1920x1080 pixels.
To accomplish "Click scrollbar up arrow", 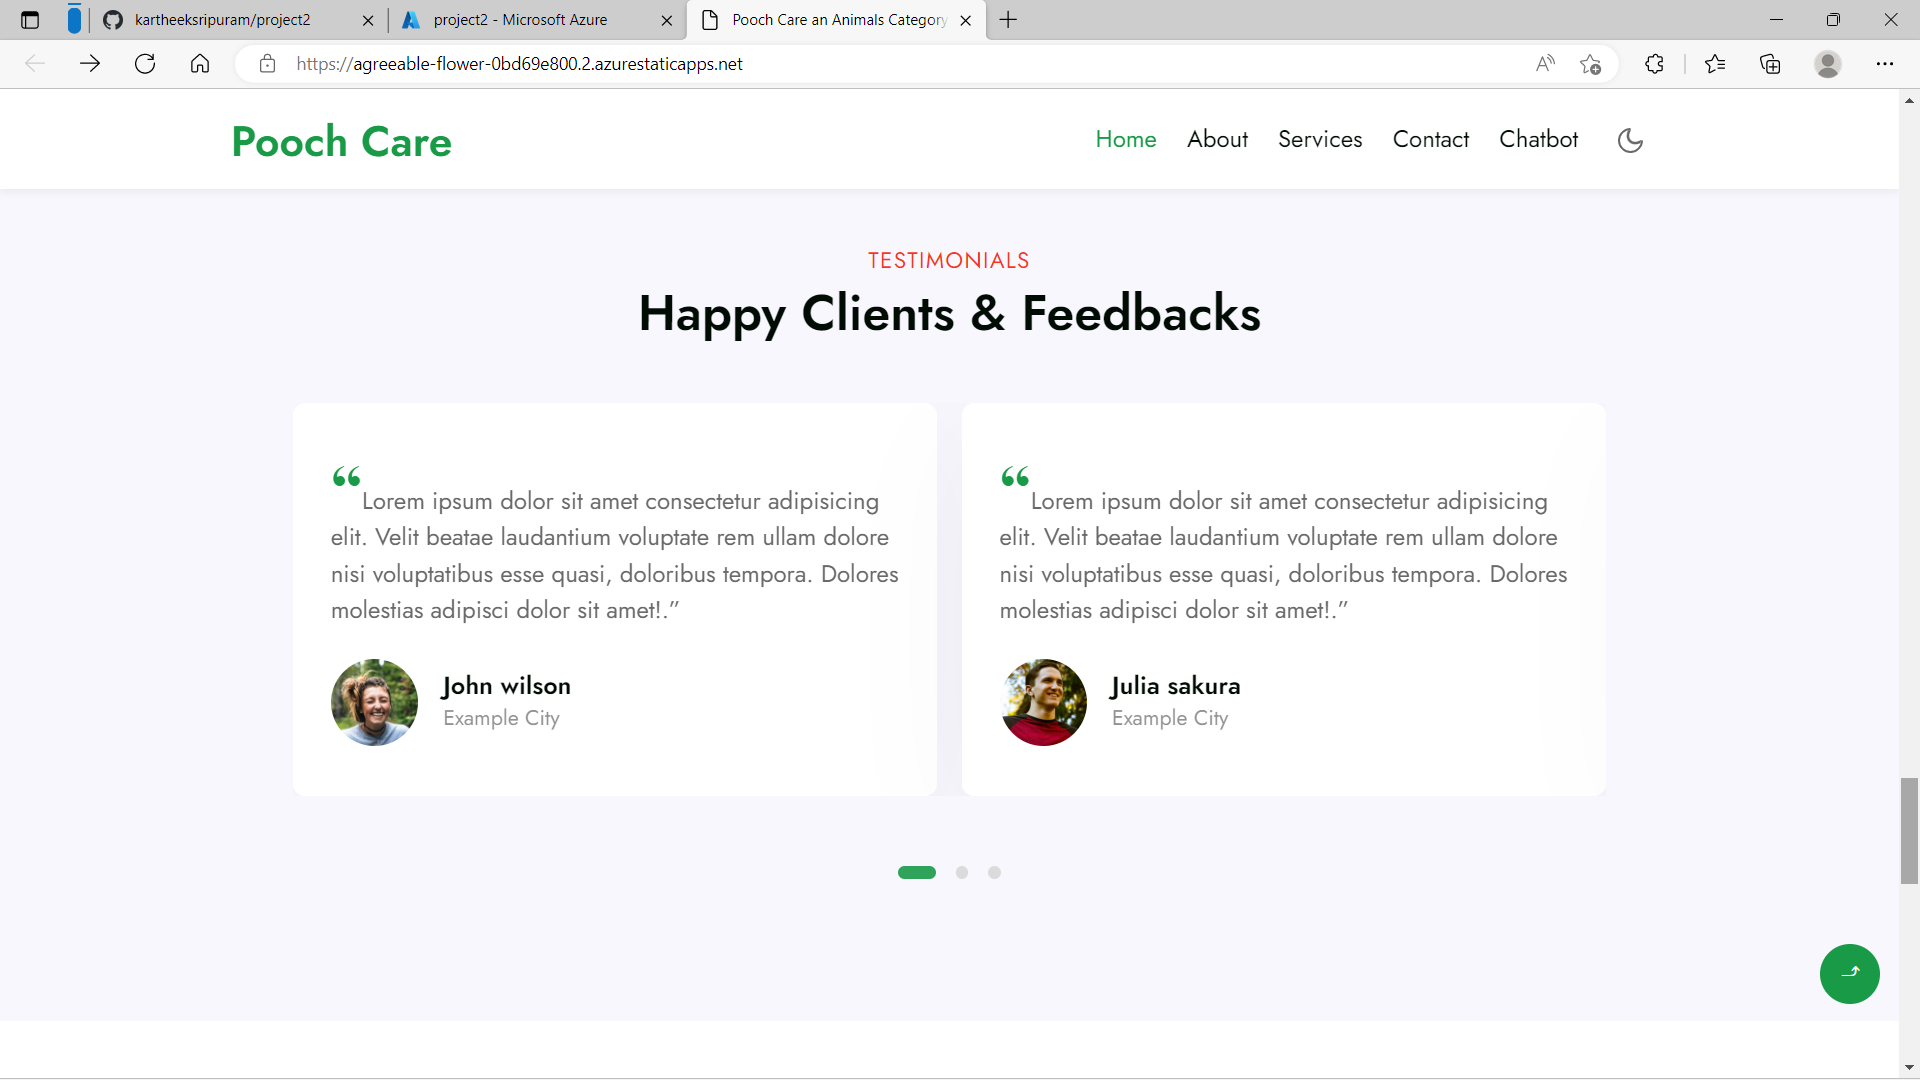I will click(x=1909, y=100).
